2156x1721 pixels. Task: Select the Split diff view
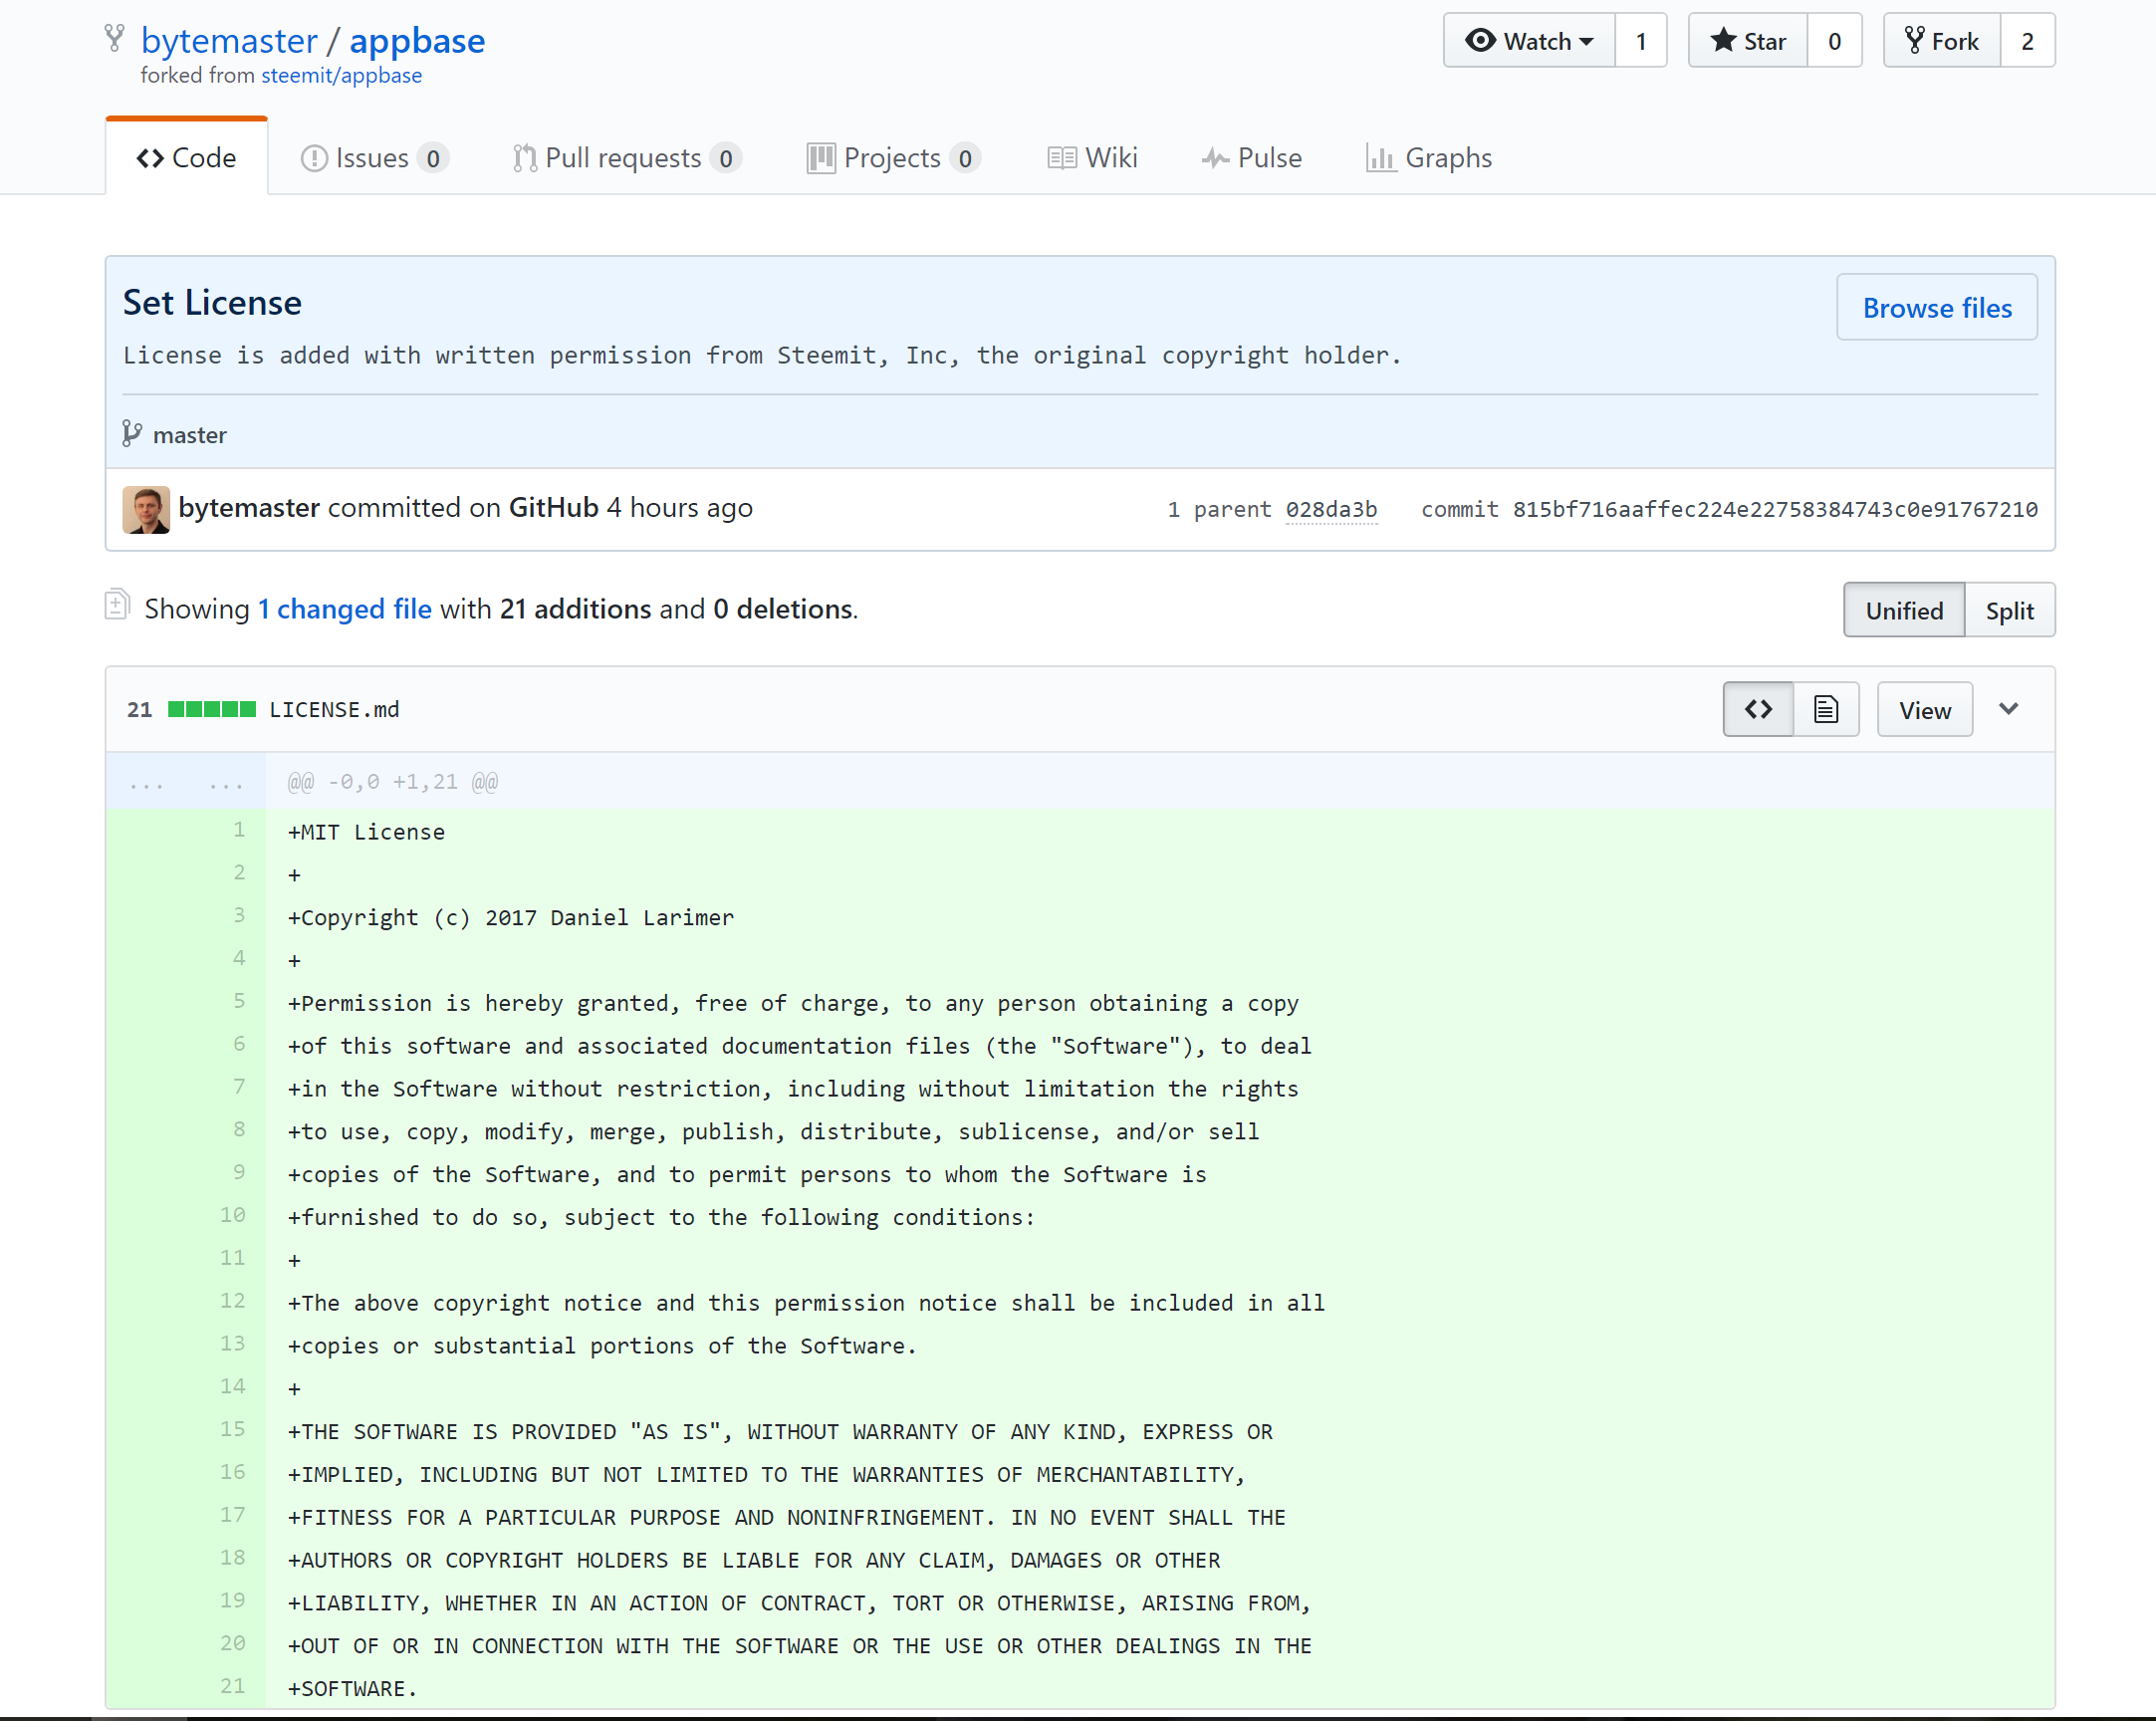pyautogui.click(x=2009, y=610)
